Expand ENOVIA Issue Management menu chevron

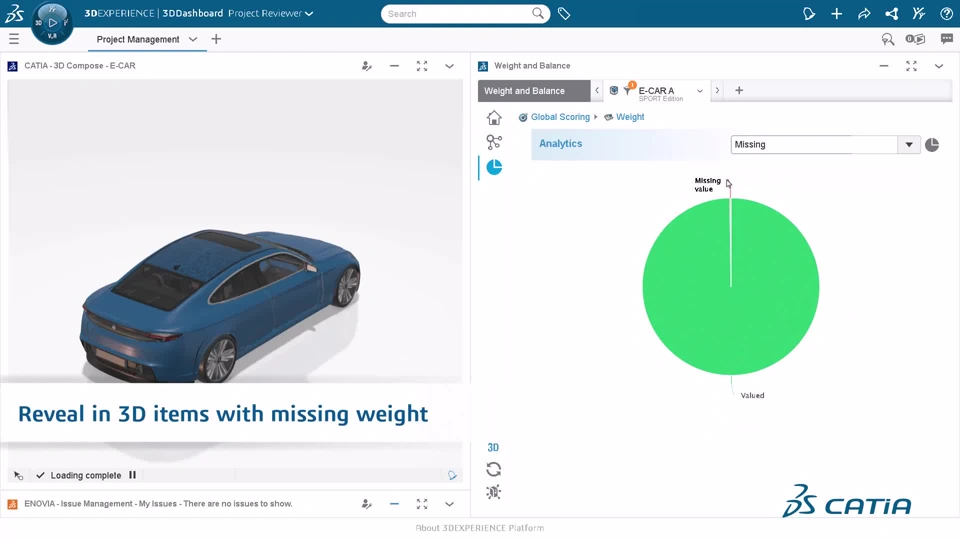coord(449,504)
